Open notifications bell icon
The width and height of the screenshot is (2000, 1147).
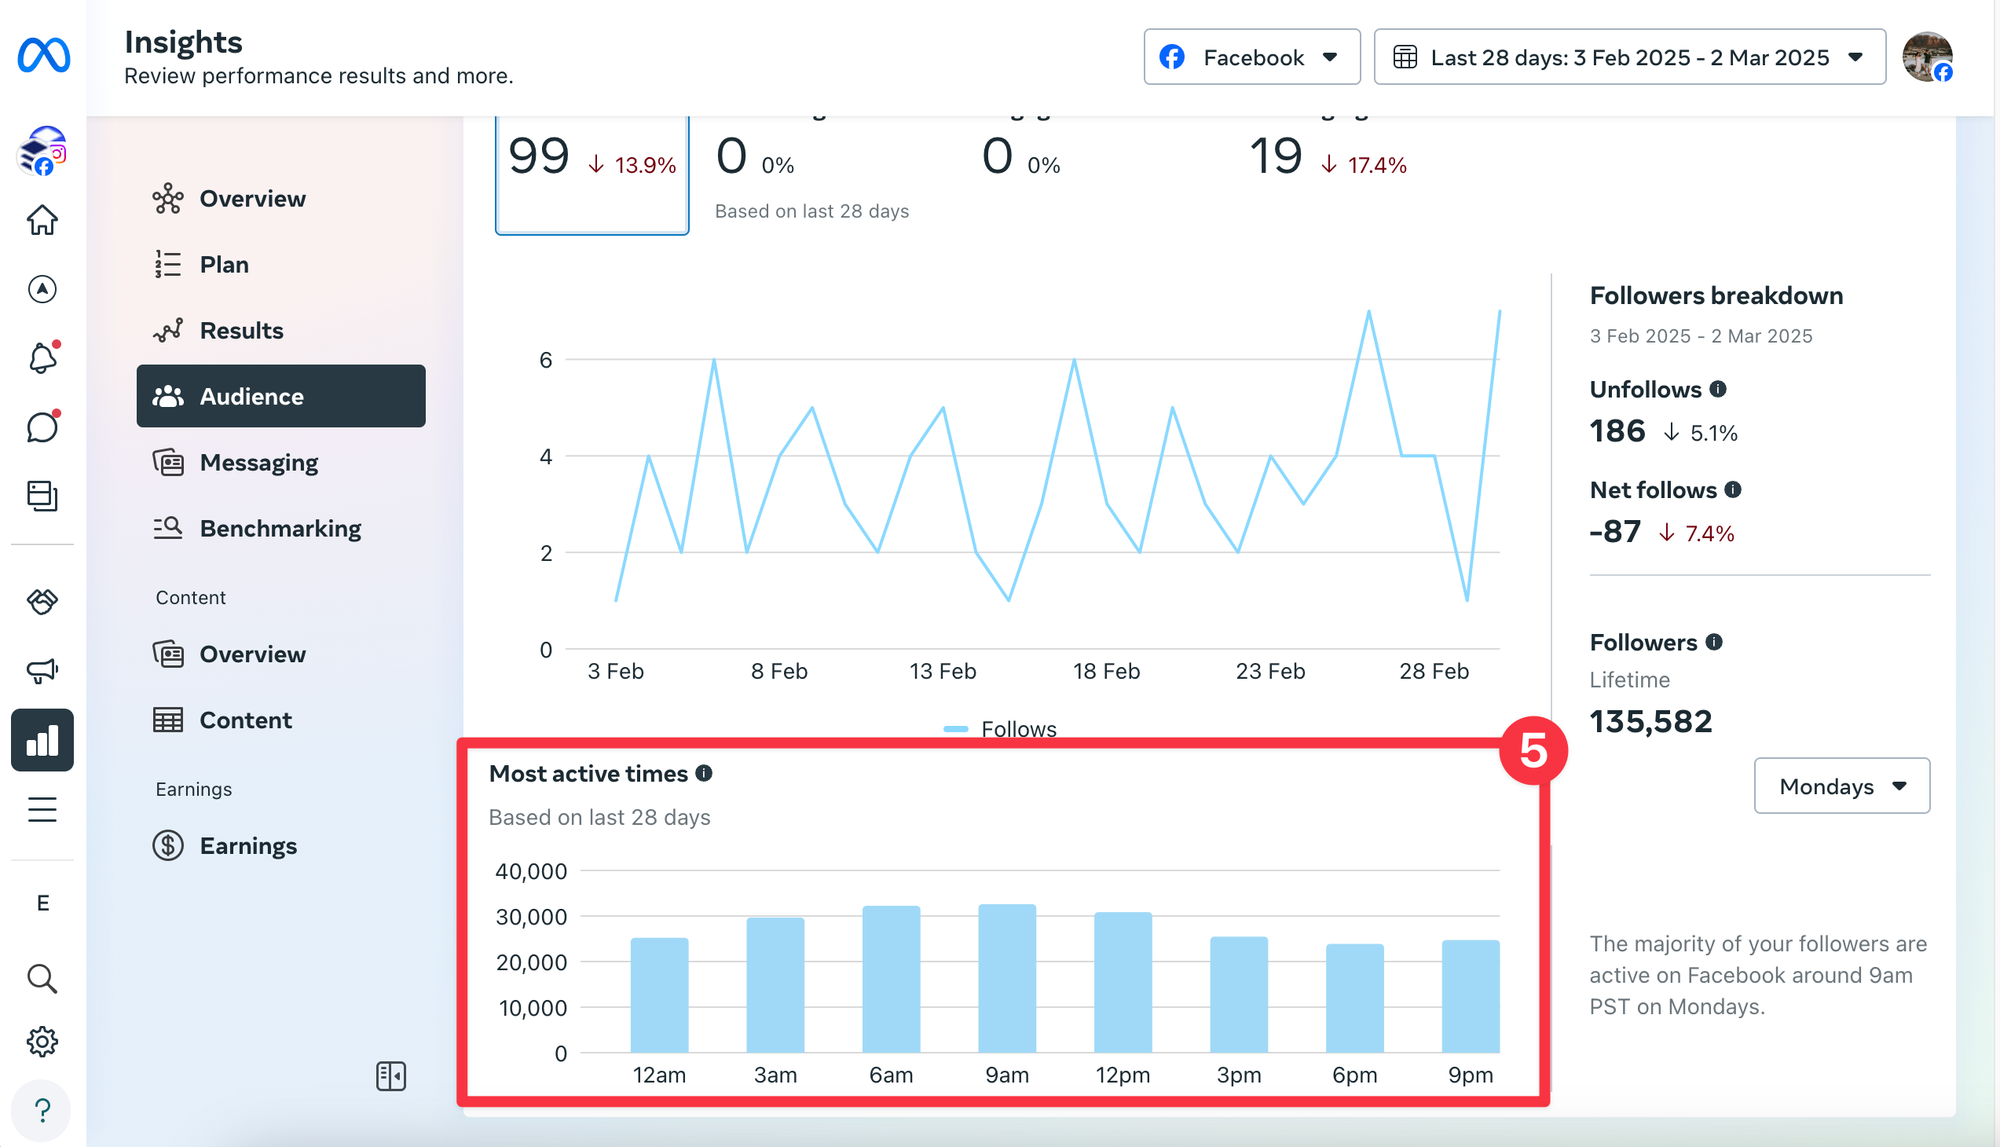click(42, 358)
